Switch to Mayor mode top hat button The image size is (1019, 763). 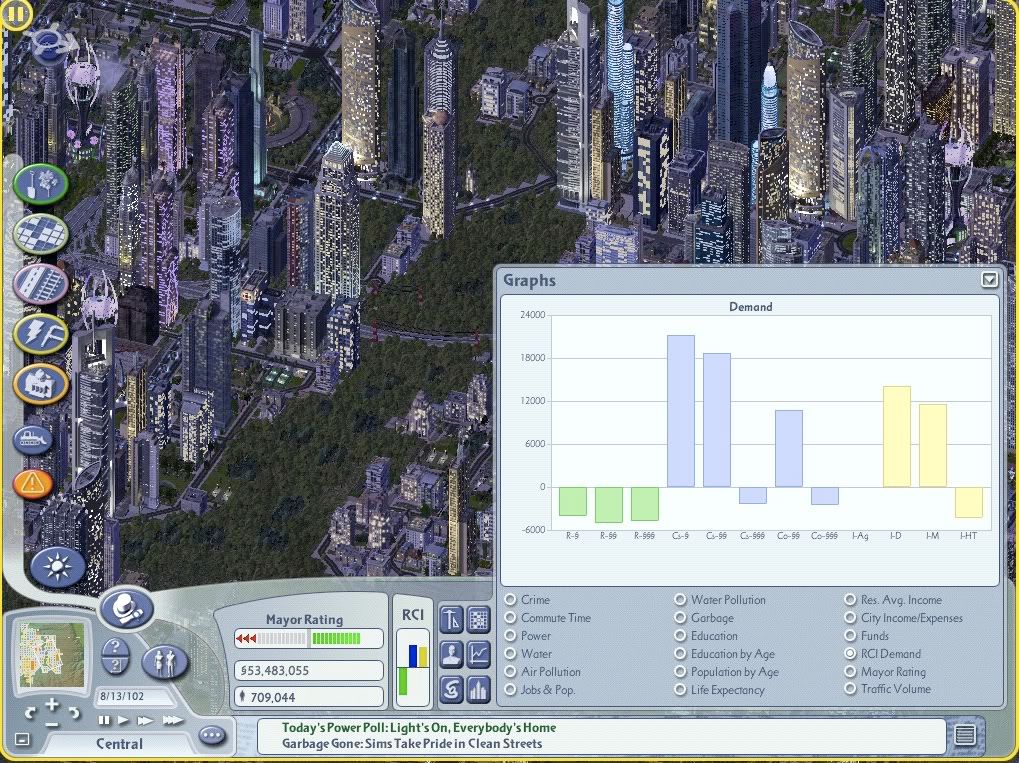(x=127, y=608)
